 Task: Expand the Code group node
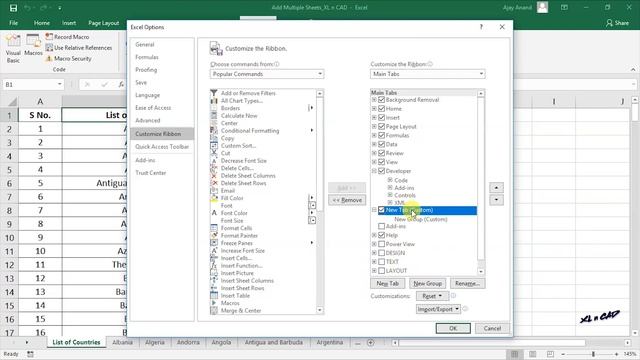coord(390,180)
